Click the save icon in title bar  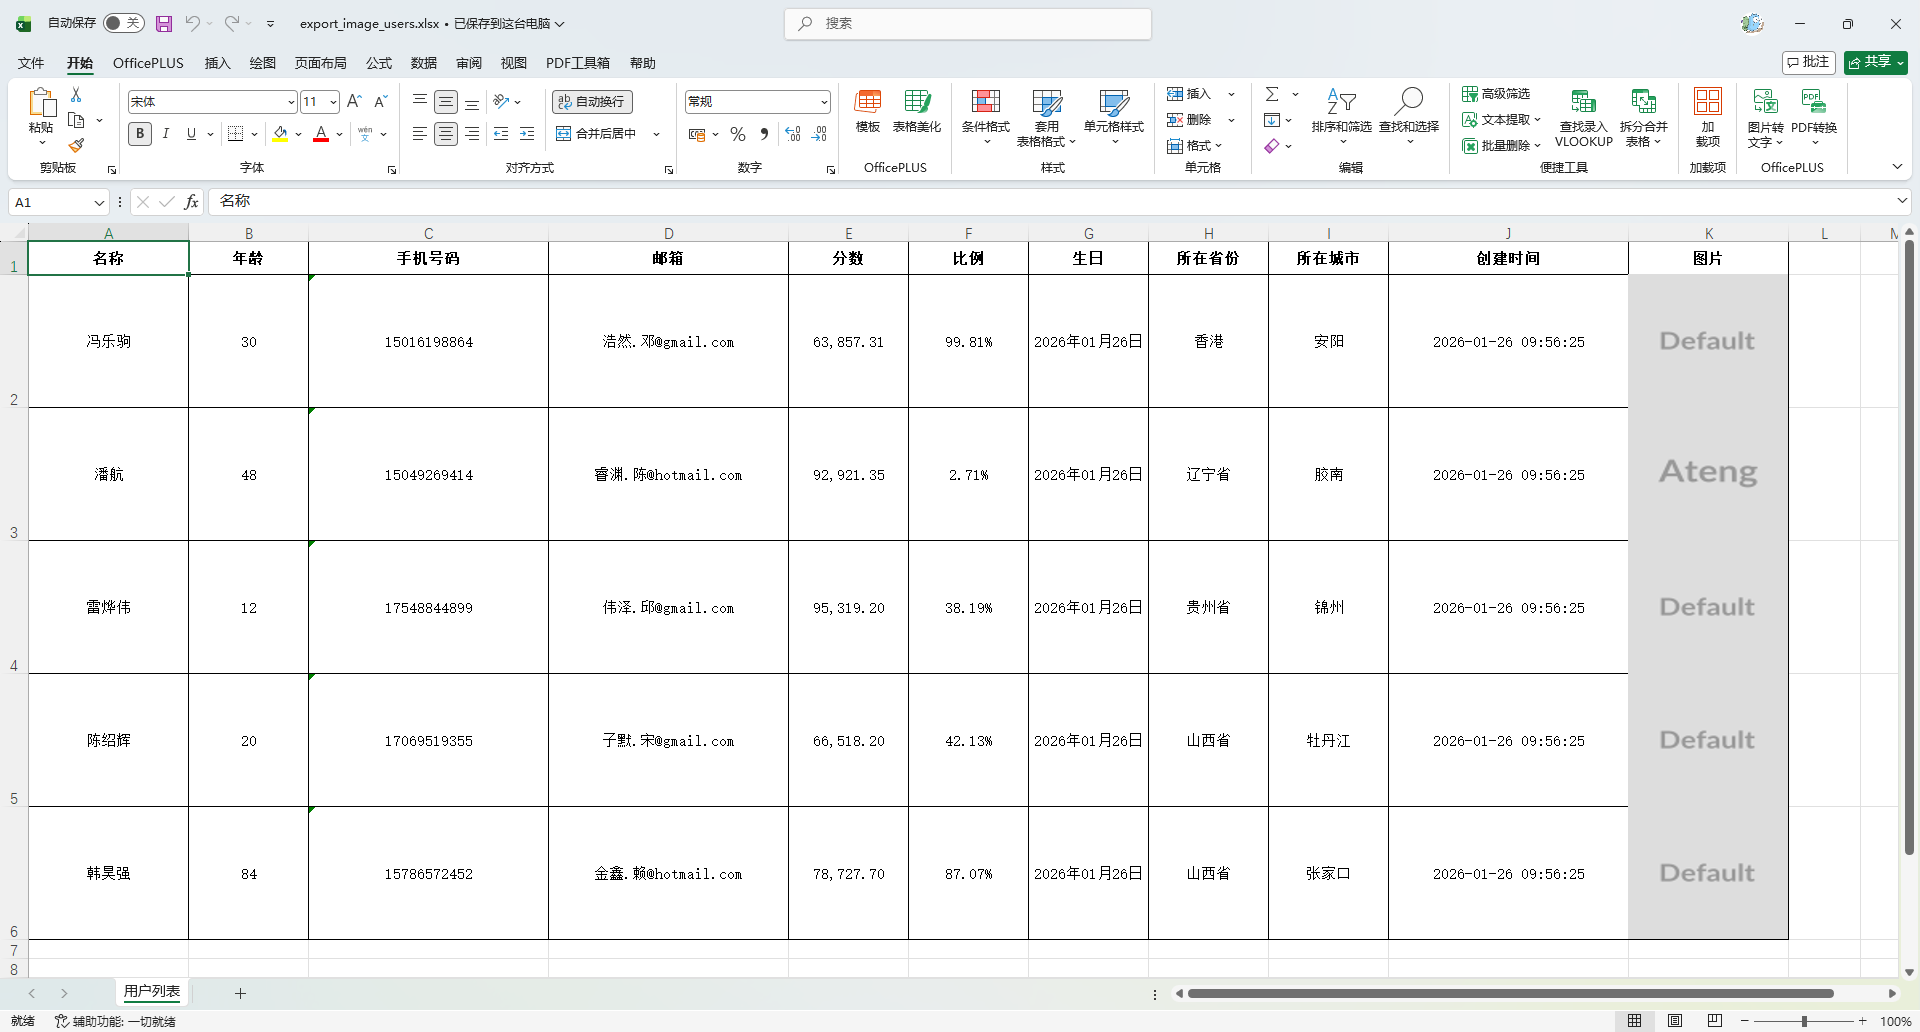[164, 23]
